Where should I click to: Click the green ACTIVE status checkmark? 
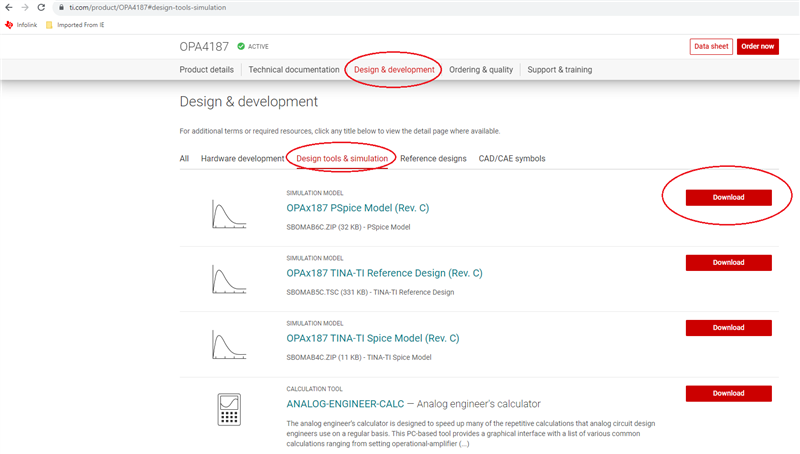[241, 46]
